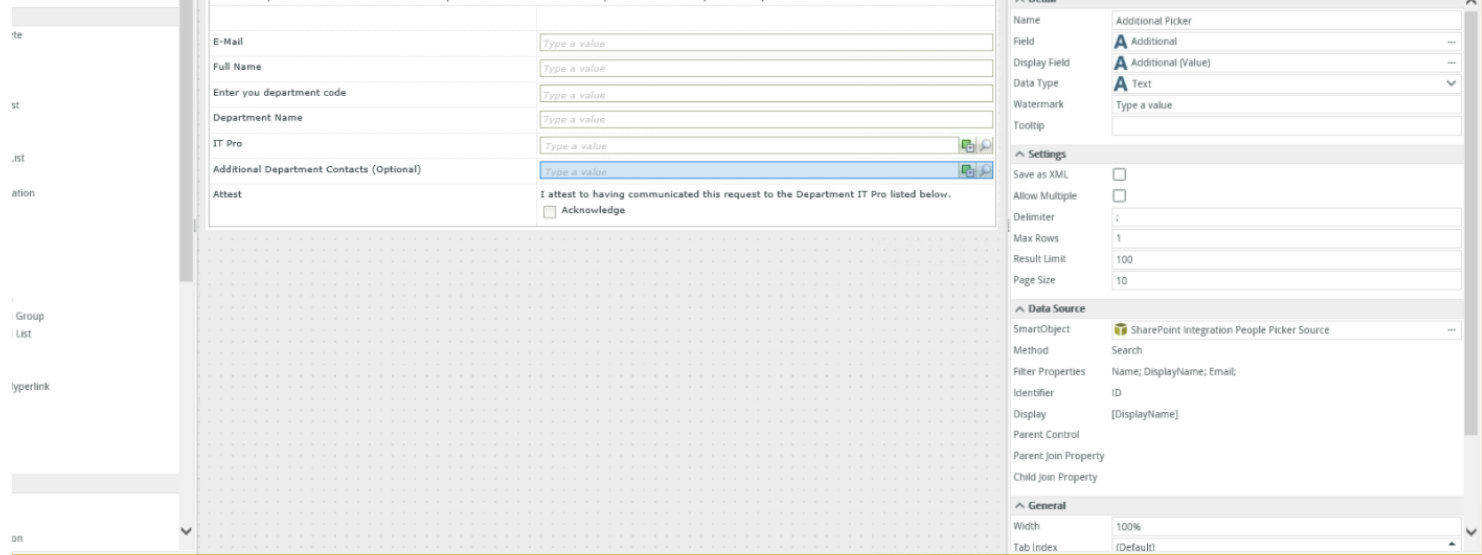
Task: Click Display Field value 'Additional (Value)'
Action: (1171, 62)
